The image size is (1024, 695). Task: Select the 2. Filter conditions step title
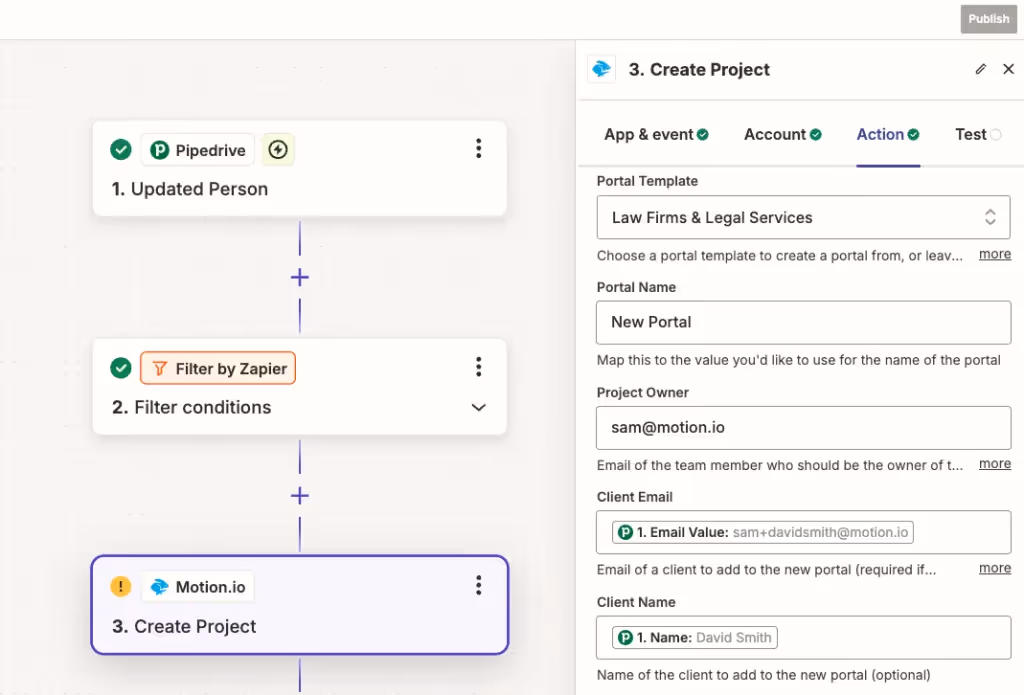click(191, 408)
